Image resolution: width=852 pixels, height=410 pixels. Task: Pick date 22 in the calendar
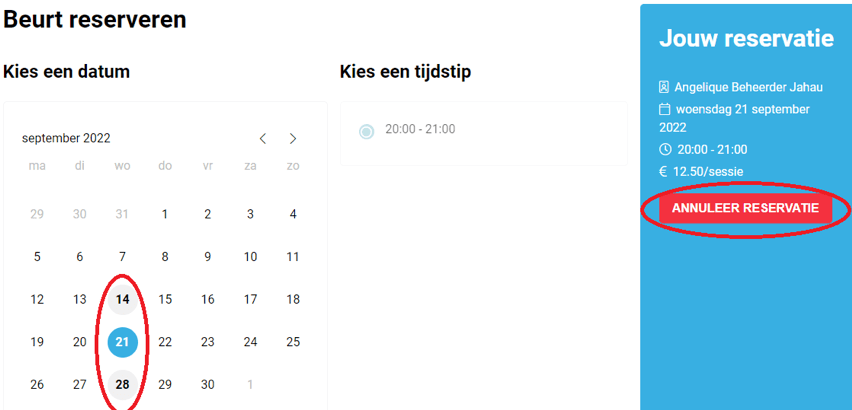click(165, 342)
